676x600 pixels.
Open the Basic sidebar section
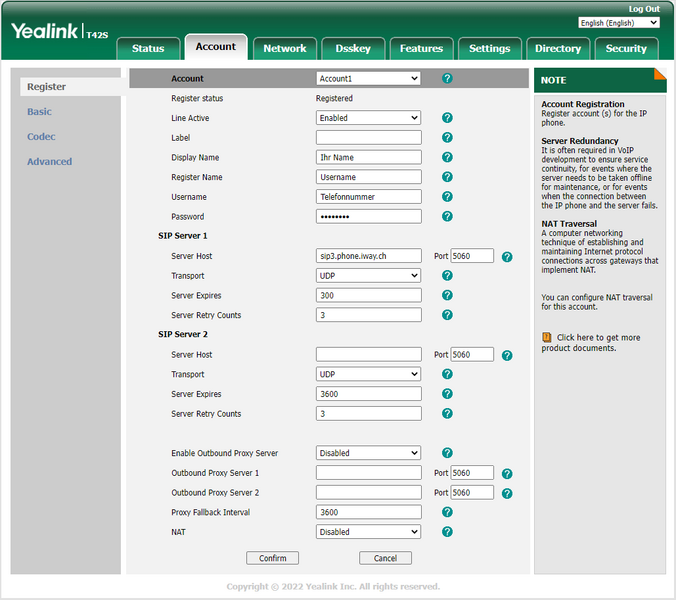pyautogui.click(x=39, y=112)
